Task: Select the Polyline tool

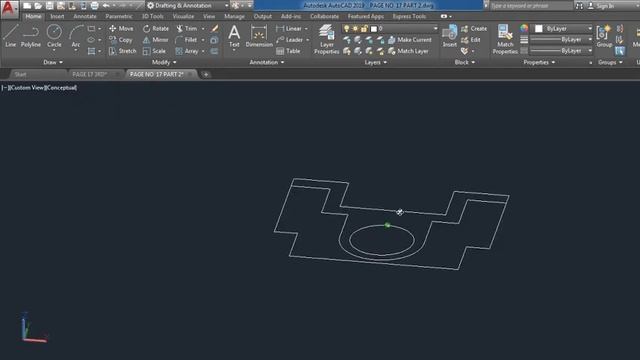Action: coord(31,36)
